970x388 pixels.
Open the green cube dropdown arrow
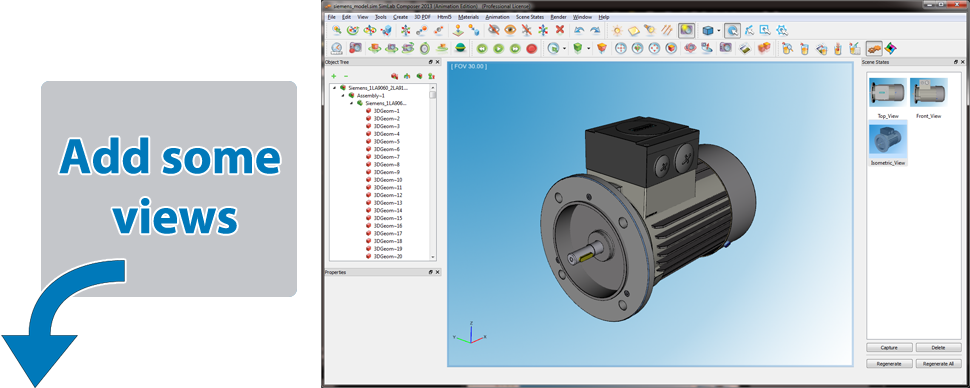click(x=589, y=48)
